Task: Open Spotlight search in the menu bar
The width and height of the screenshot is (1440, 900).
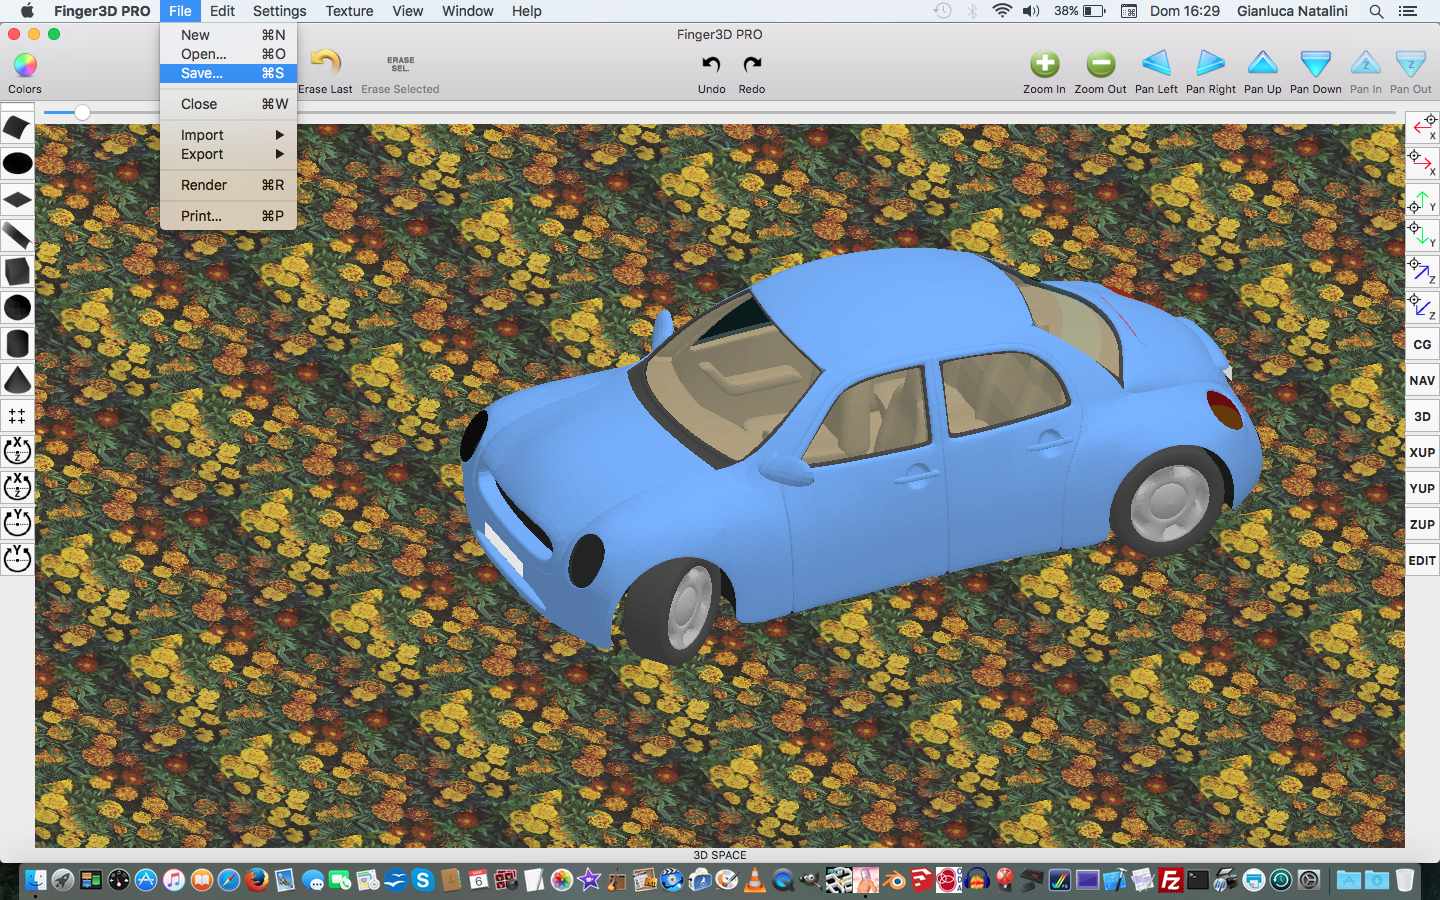Action: pos(1376,11)
